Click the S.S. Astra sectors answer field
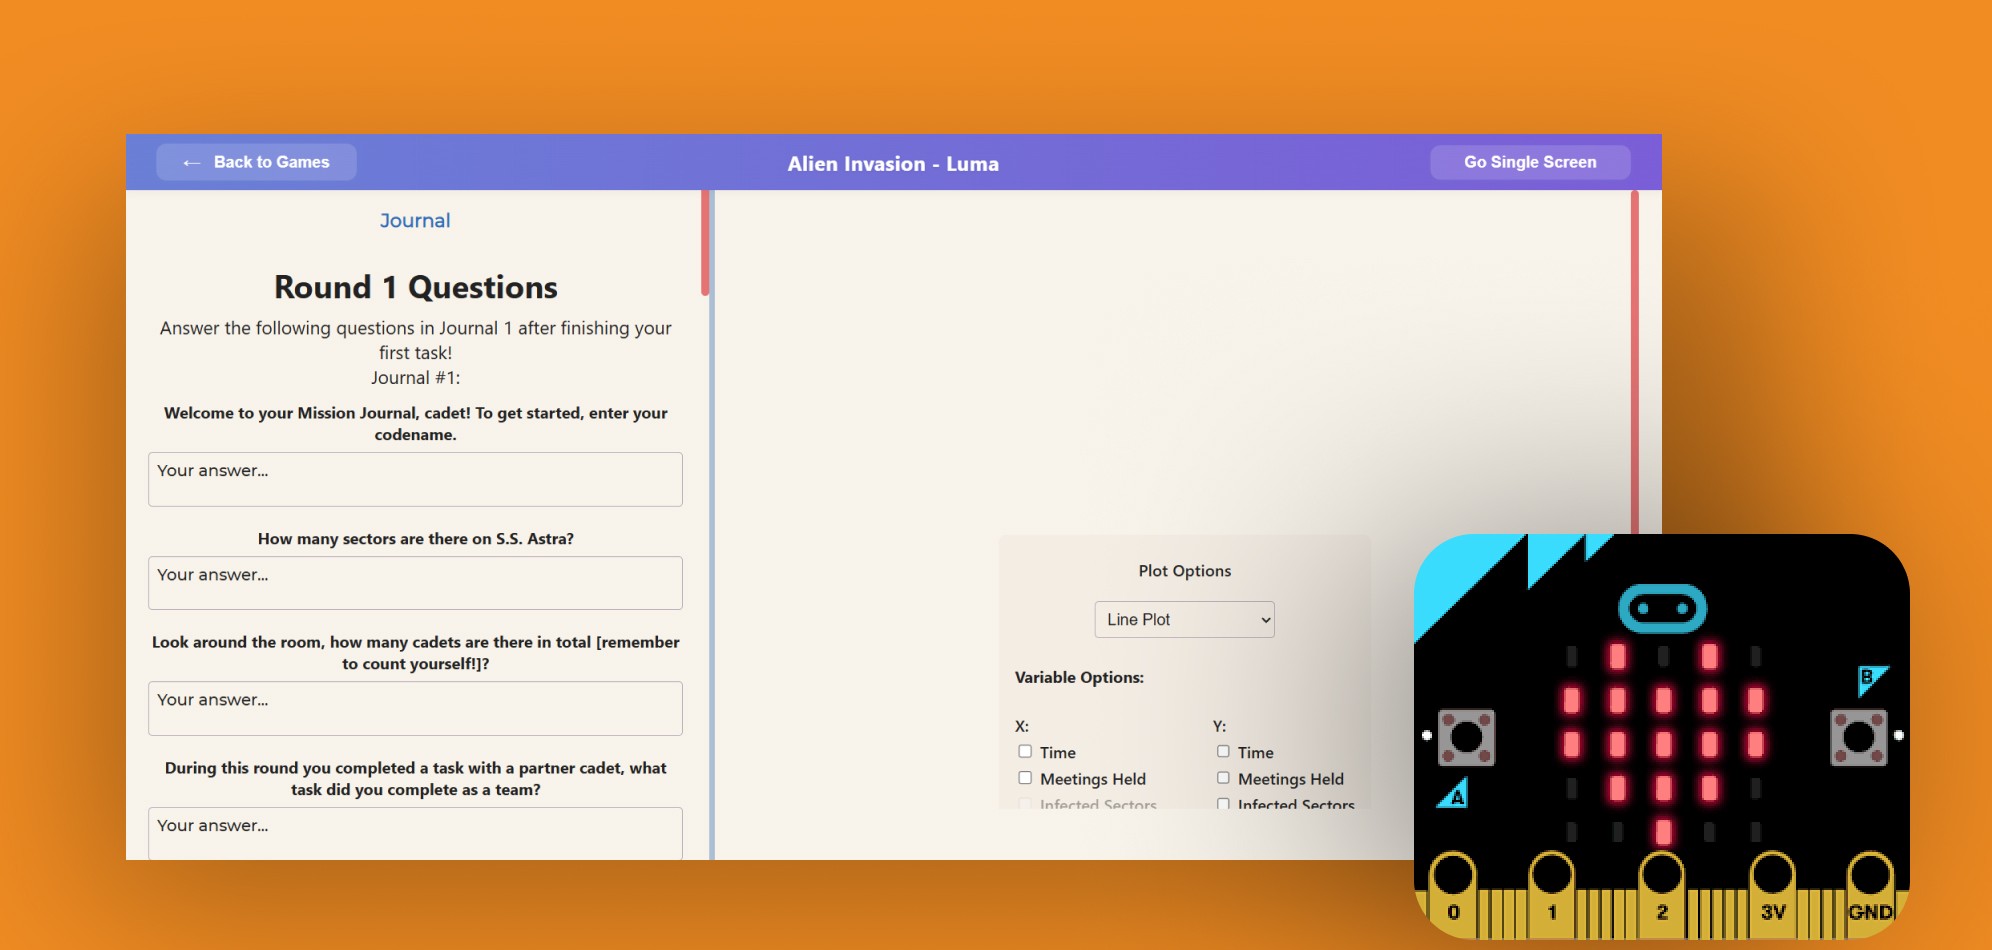Screen dimensions: 1992x950 click(415, 583)
